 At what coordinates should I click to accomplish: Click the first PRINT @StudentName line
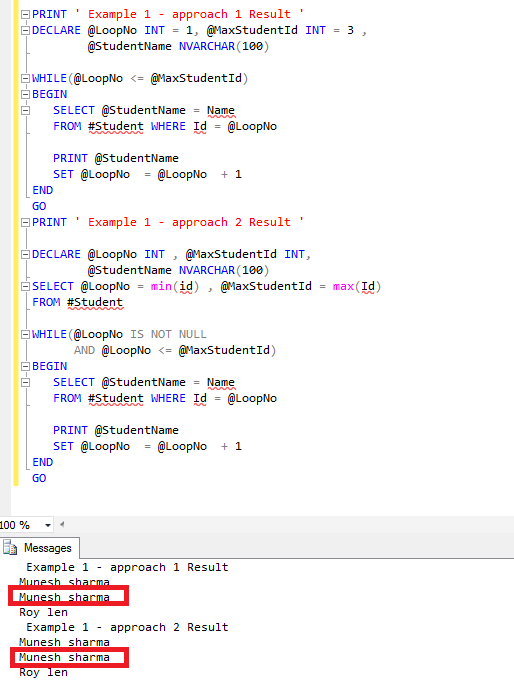click(116, 158)
